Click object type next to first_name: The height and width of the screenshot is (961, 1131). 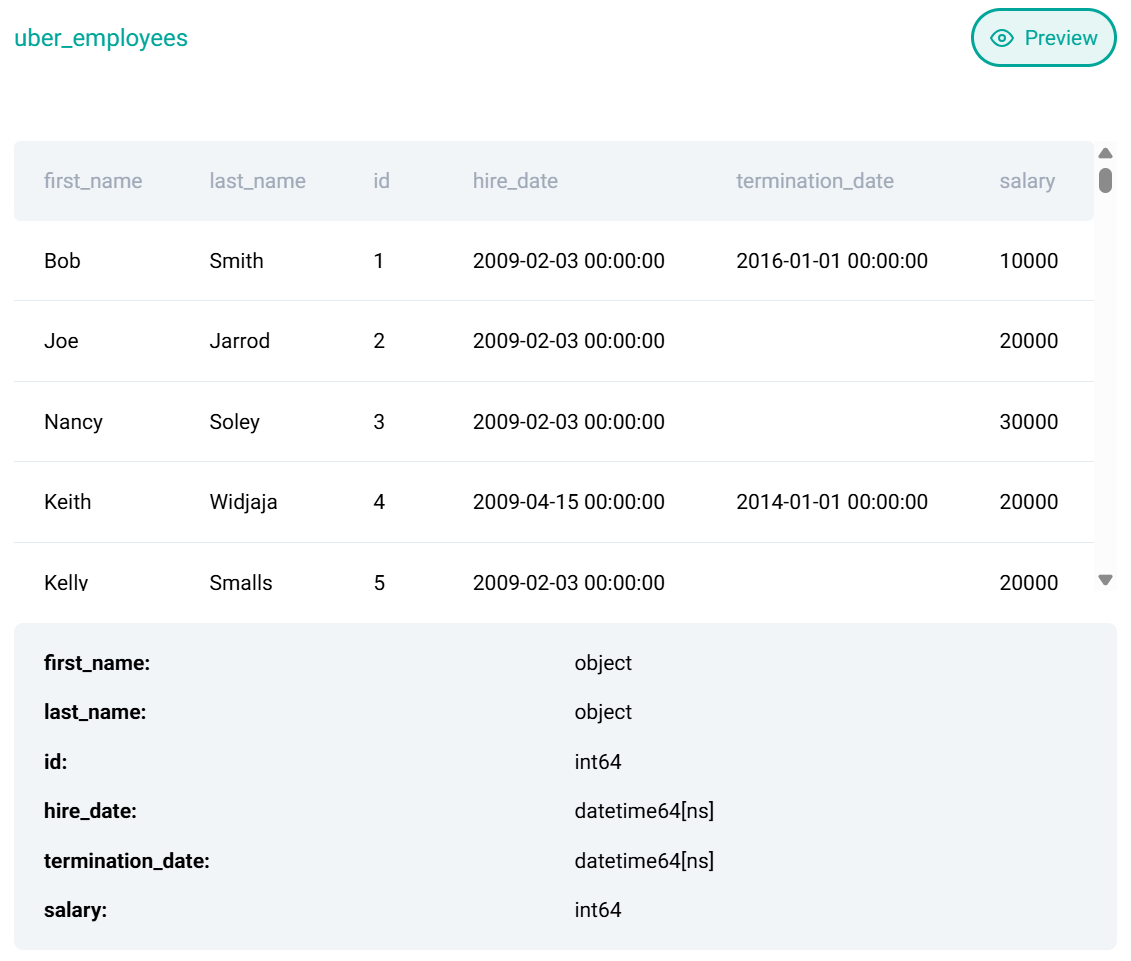(603, 662)
